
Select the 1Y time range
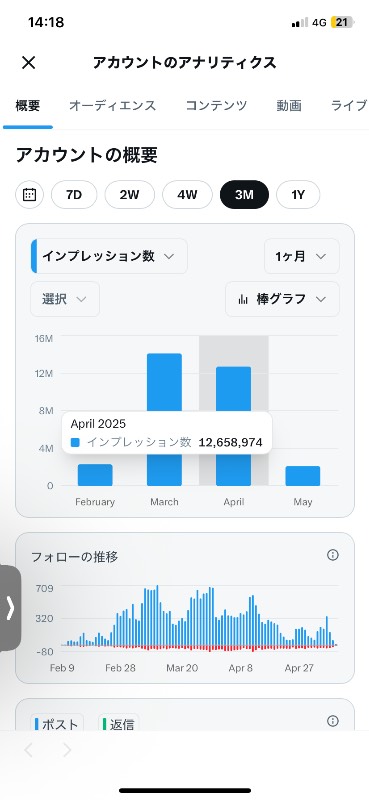point(298,194)
